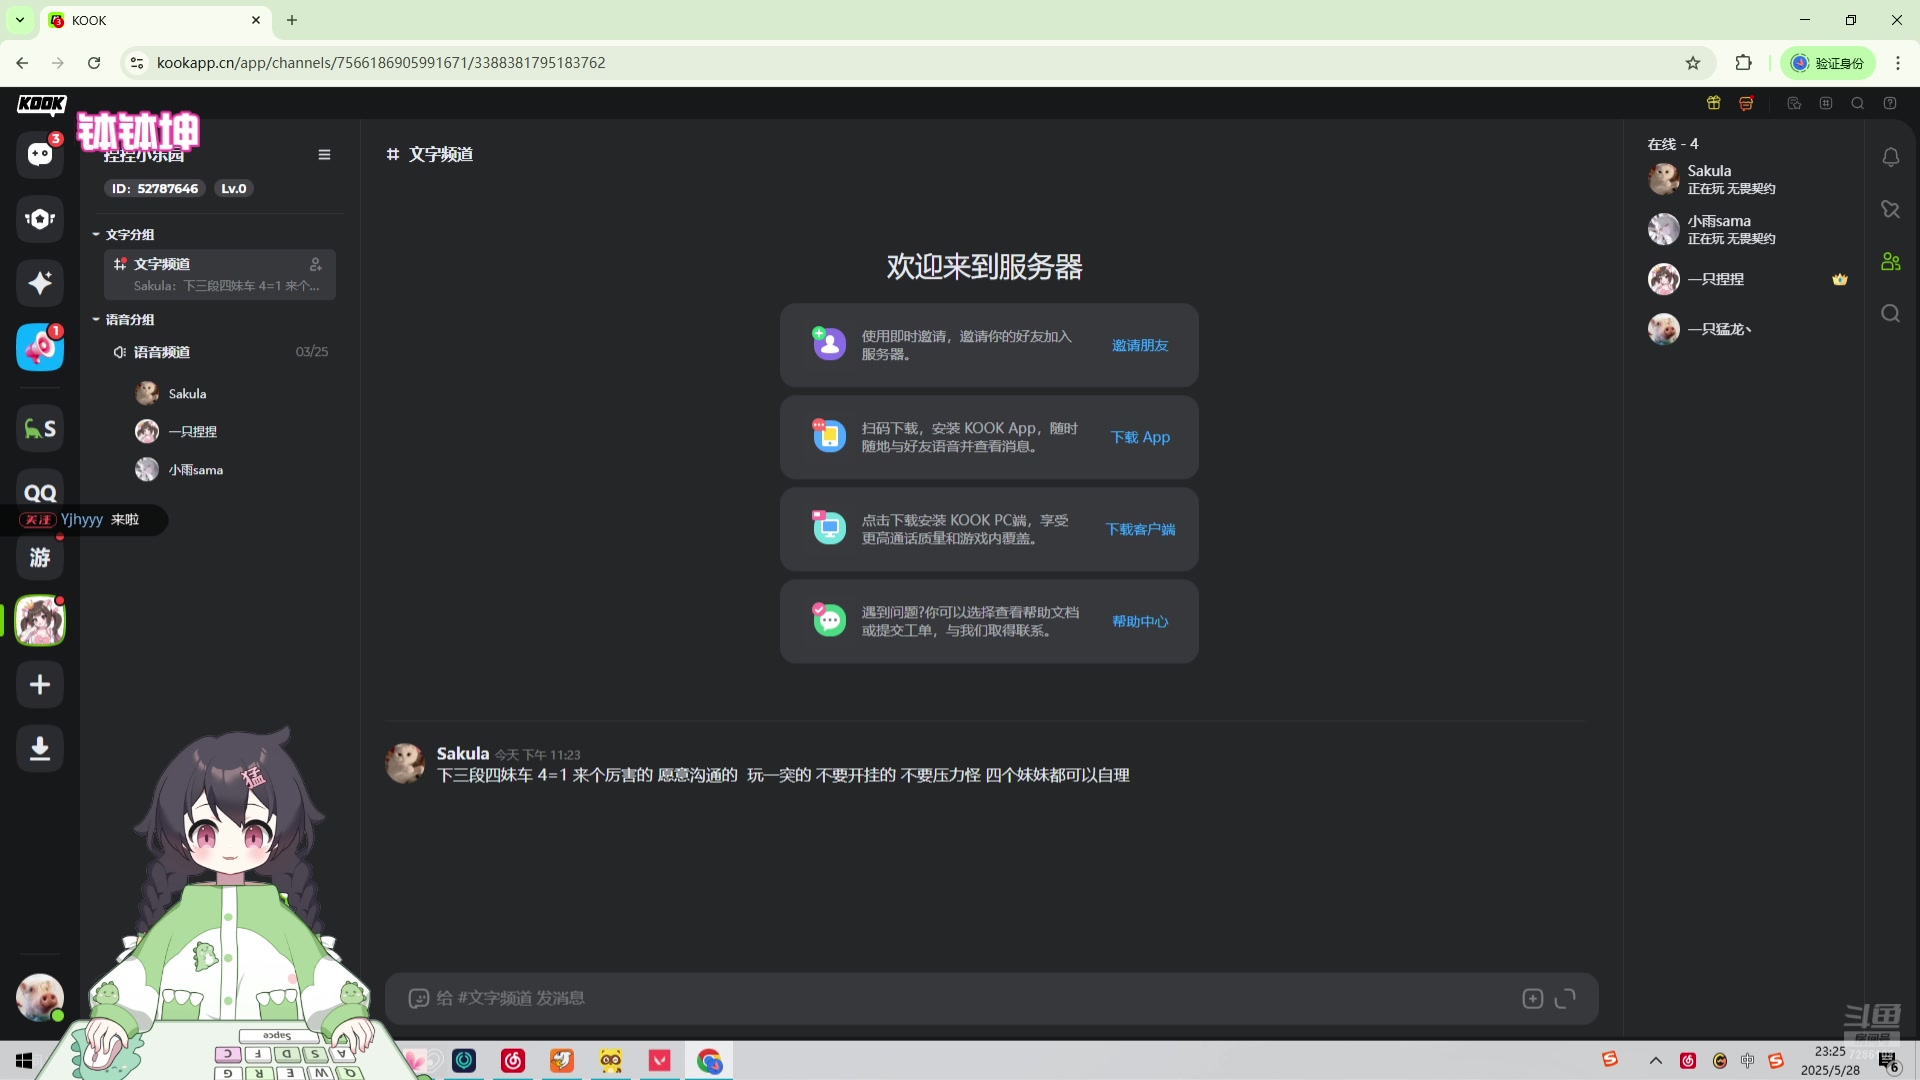This screenshot has width=1920, height=1080.
Task: Open the browser three-dot menu
Action: tap(1898, 63)
